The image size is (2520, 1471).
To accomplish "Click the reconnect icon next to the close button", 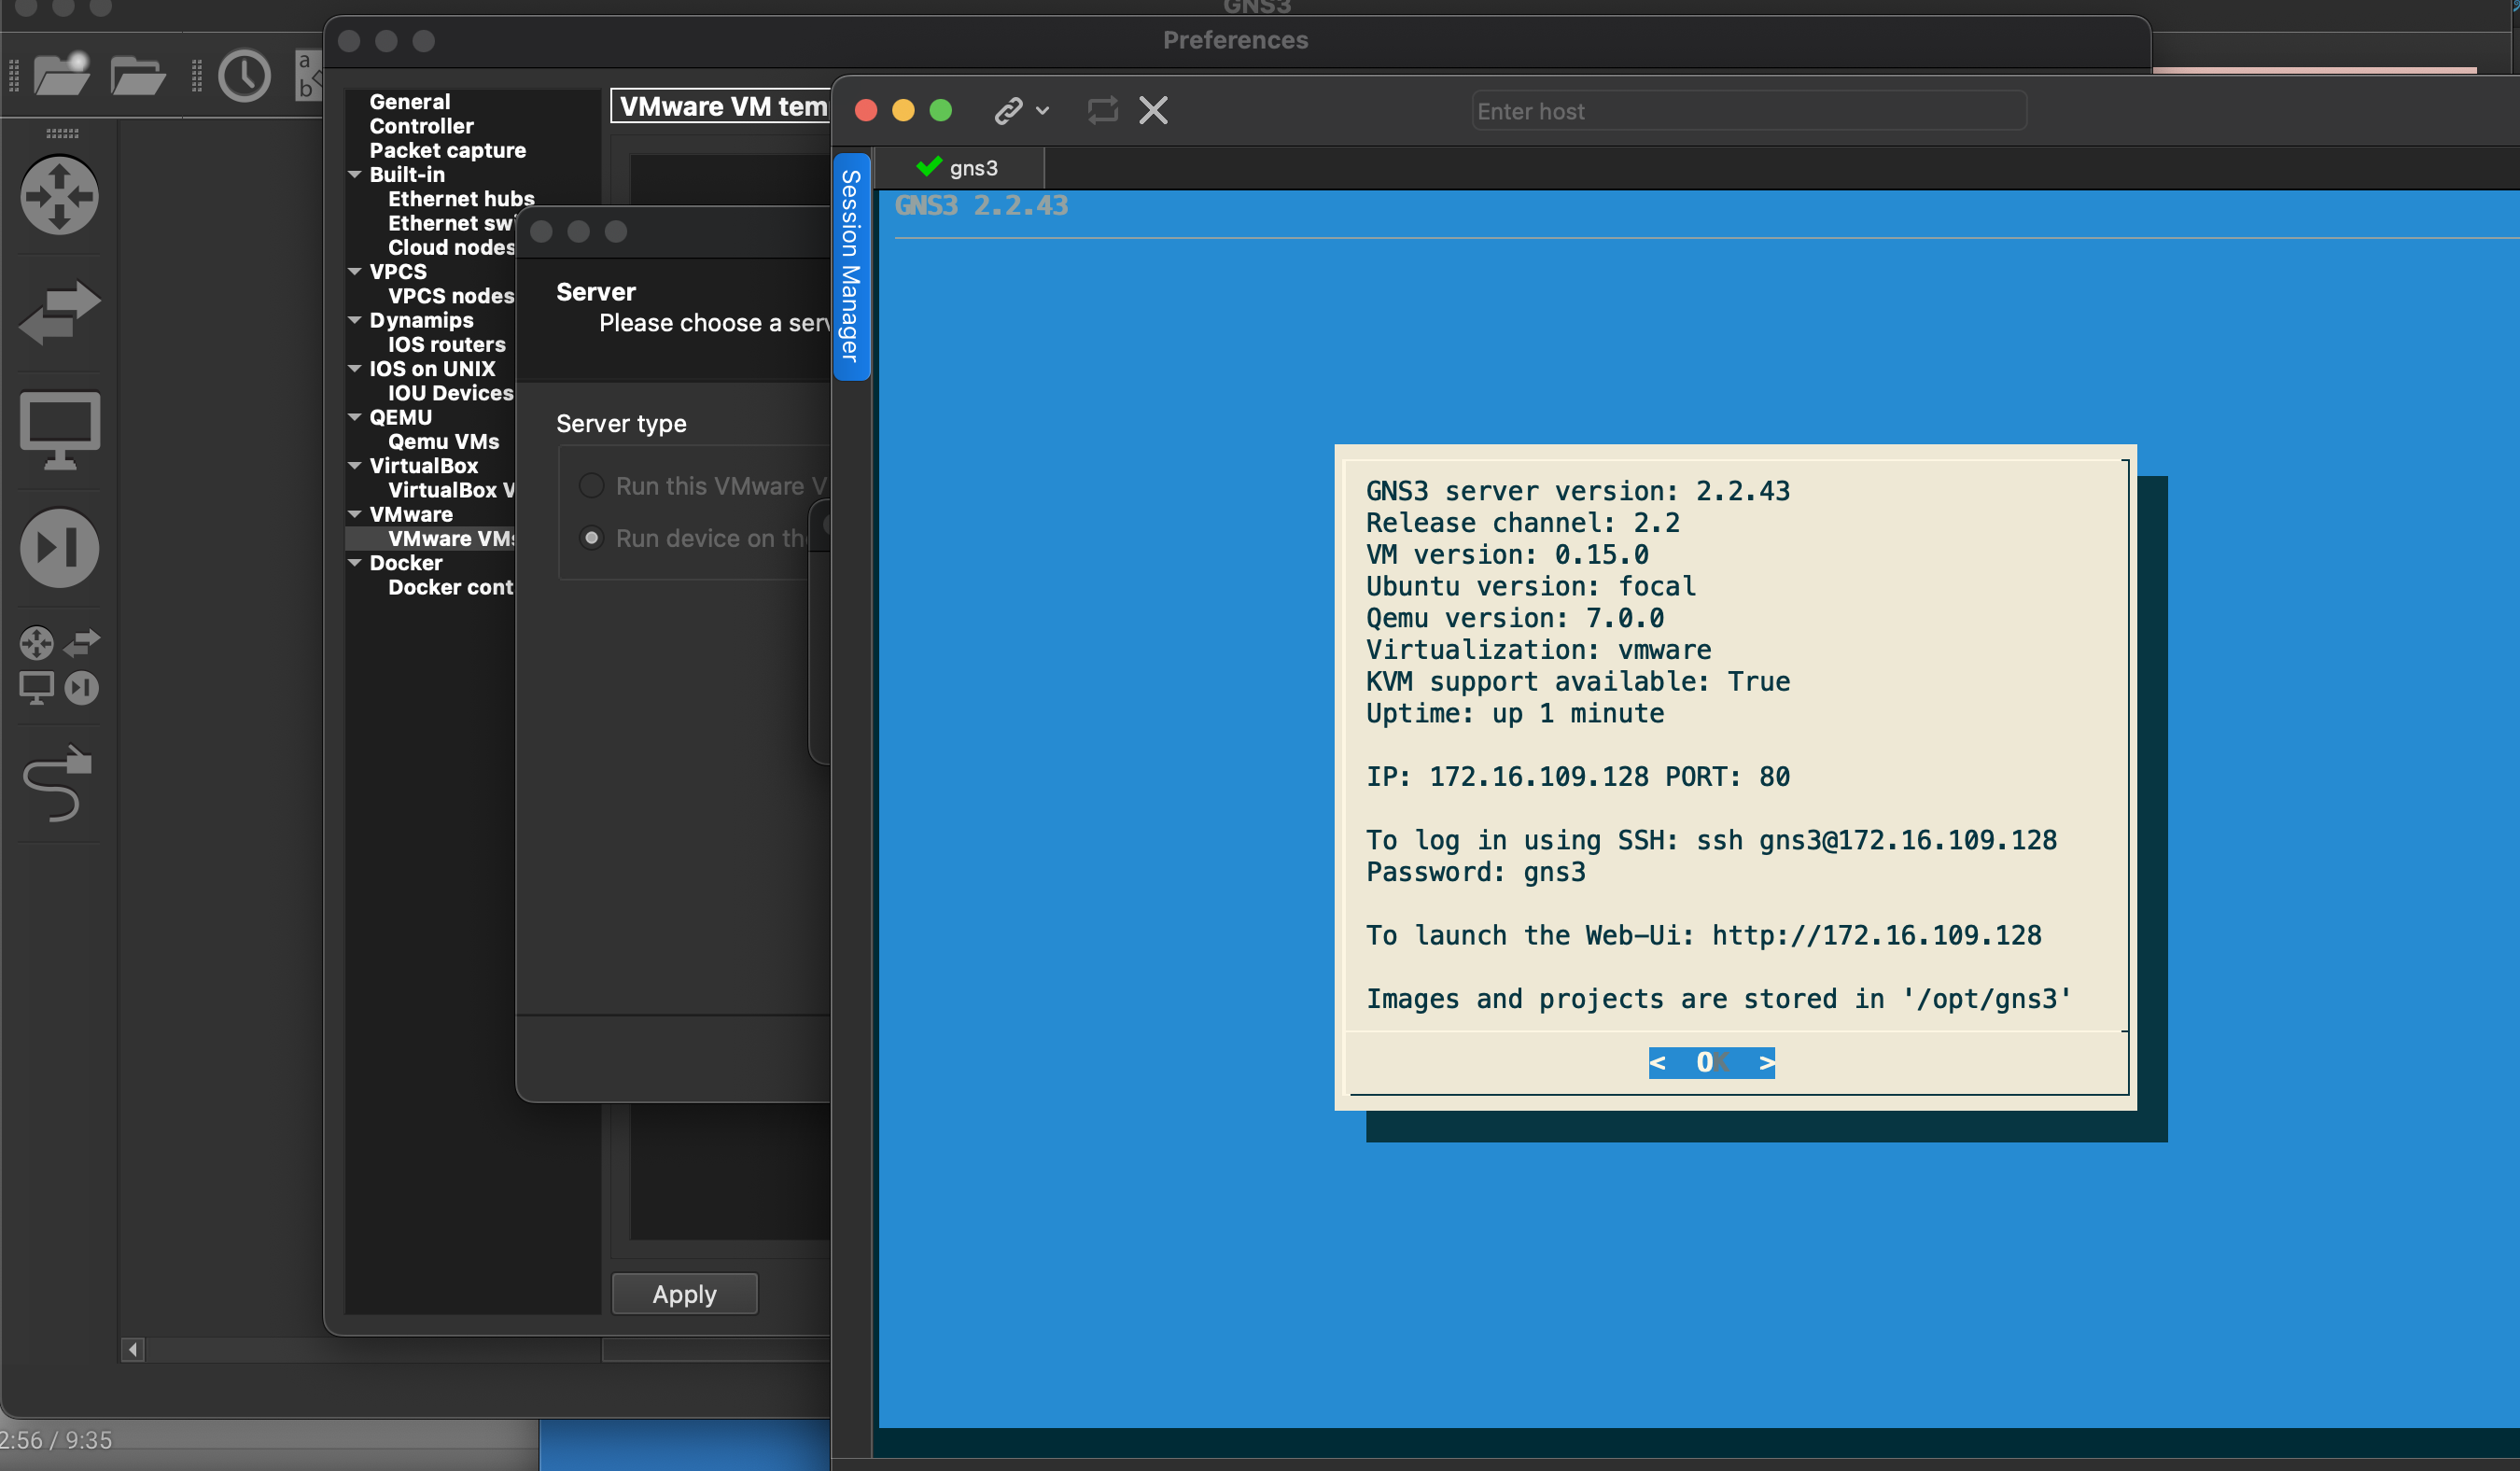I will click(1102, 110).
